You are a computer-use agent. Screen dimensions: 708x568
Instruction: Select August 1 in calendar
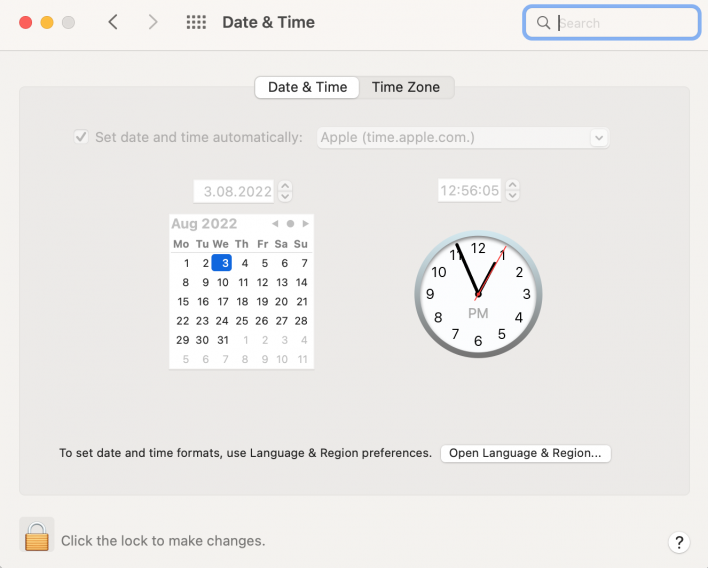pyautogui.click(x=186, y=263)
